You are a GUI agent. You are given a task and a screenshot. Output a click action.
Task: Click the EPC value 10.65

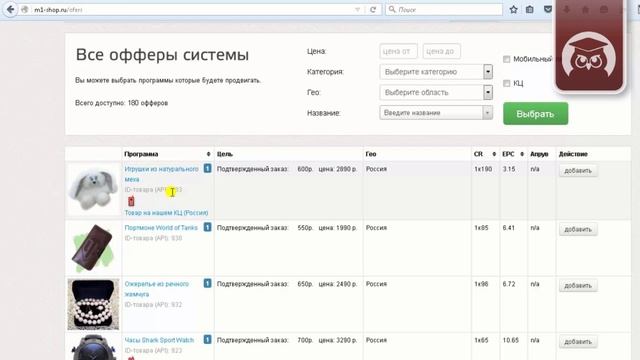[x=511, y=340]
